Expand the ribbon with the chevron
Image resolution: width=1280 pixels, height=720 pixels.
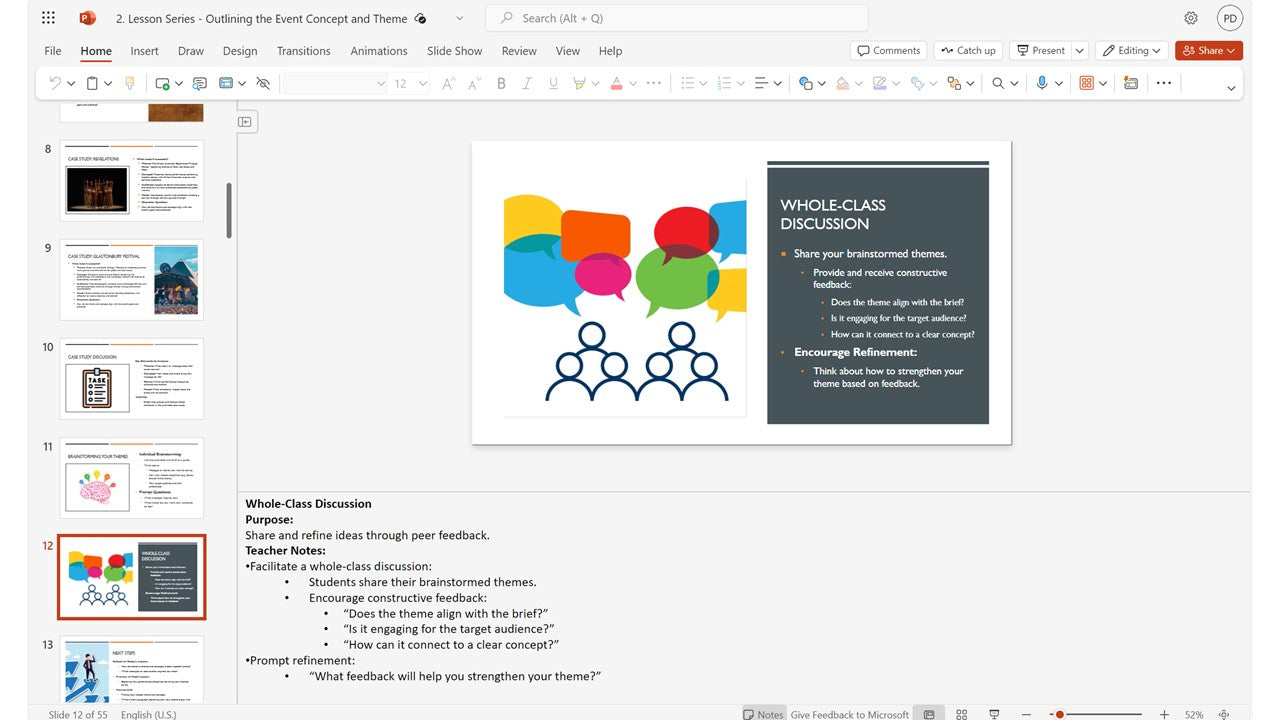click(1230, 88)
